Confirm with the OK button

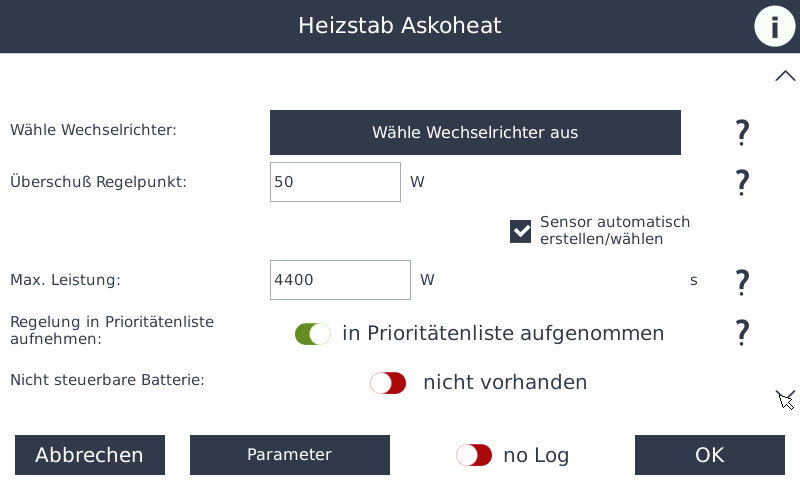(709, 455)
